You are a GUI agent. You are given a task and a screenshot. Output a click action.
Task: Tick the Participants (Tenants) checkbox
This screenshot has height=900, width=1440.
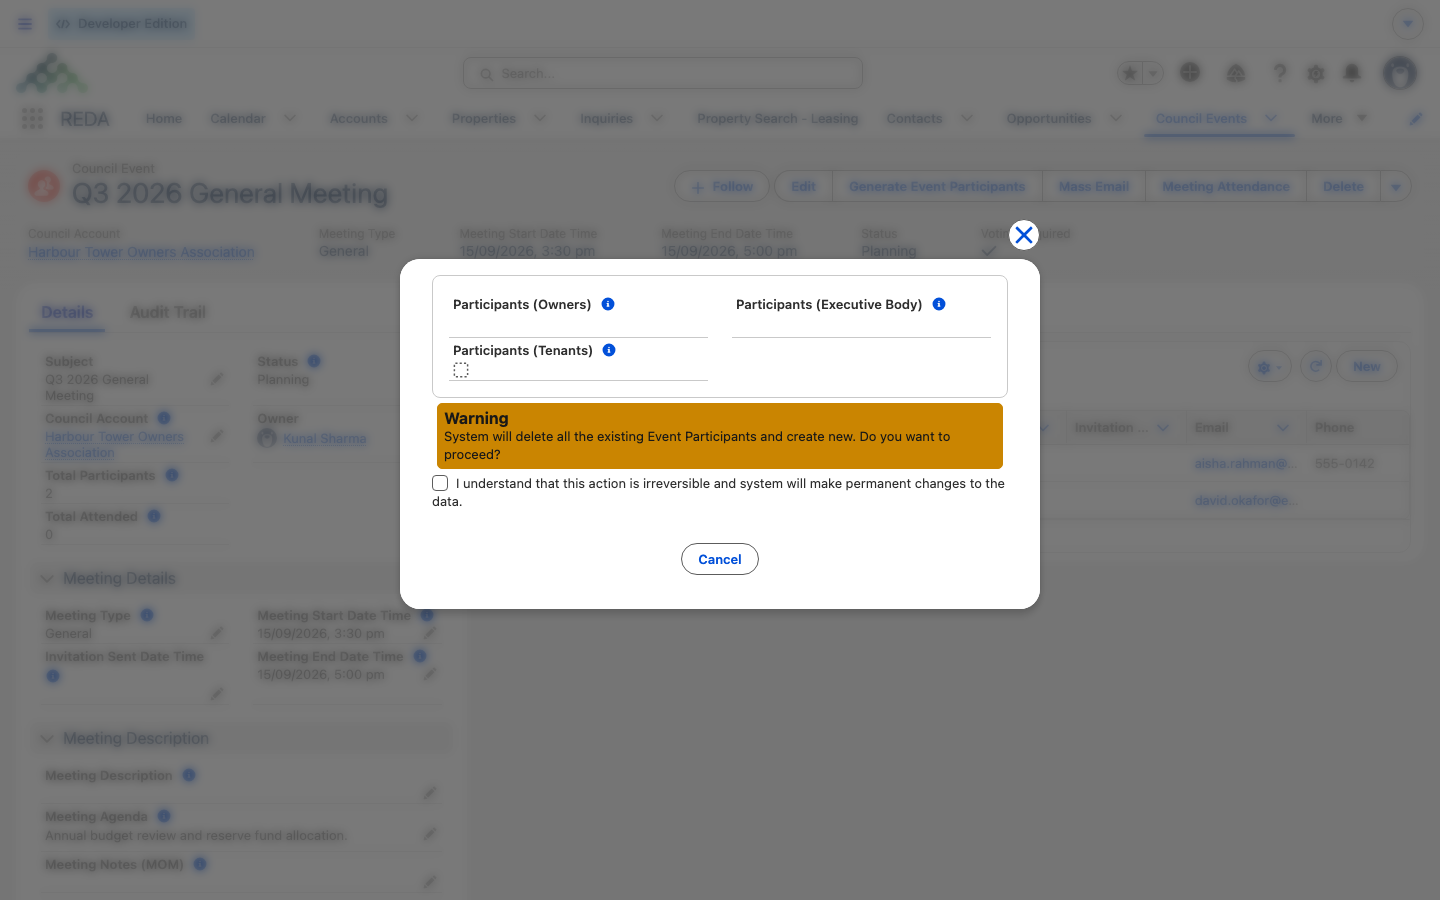461,370
